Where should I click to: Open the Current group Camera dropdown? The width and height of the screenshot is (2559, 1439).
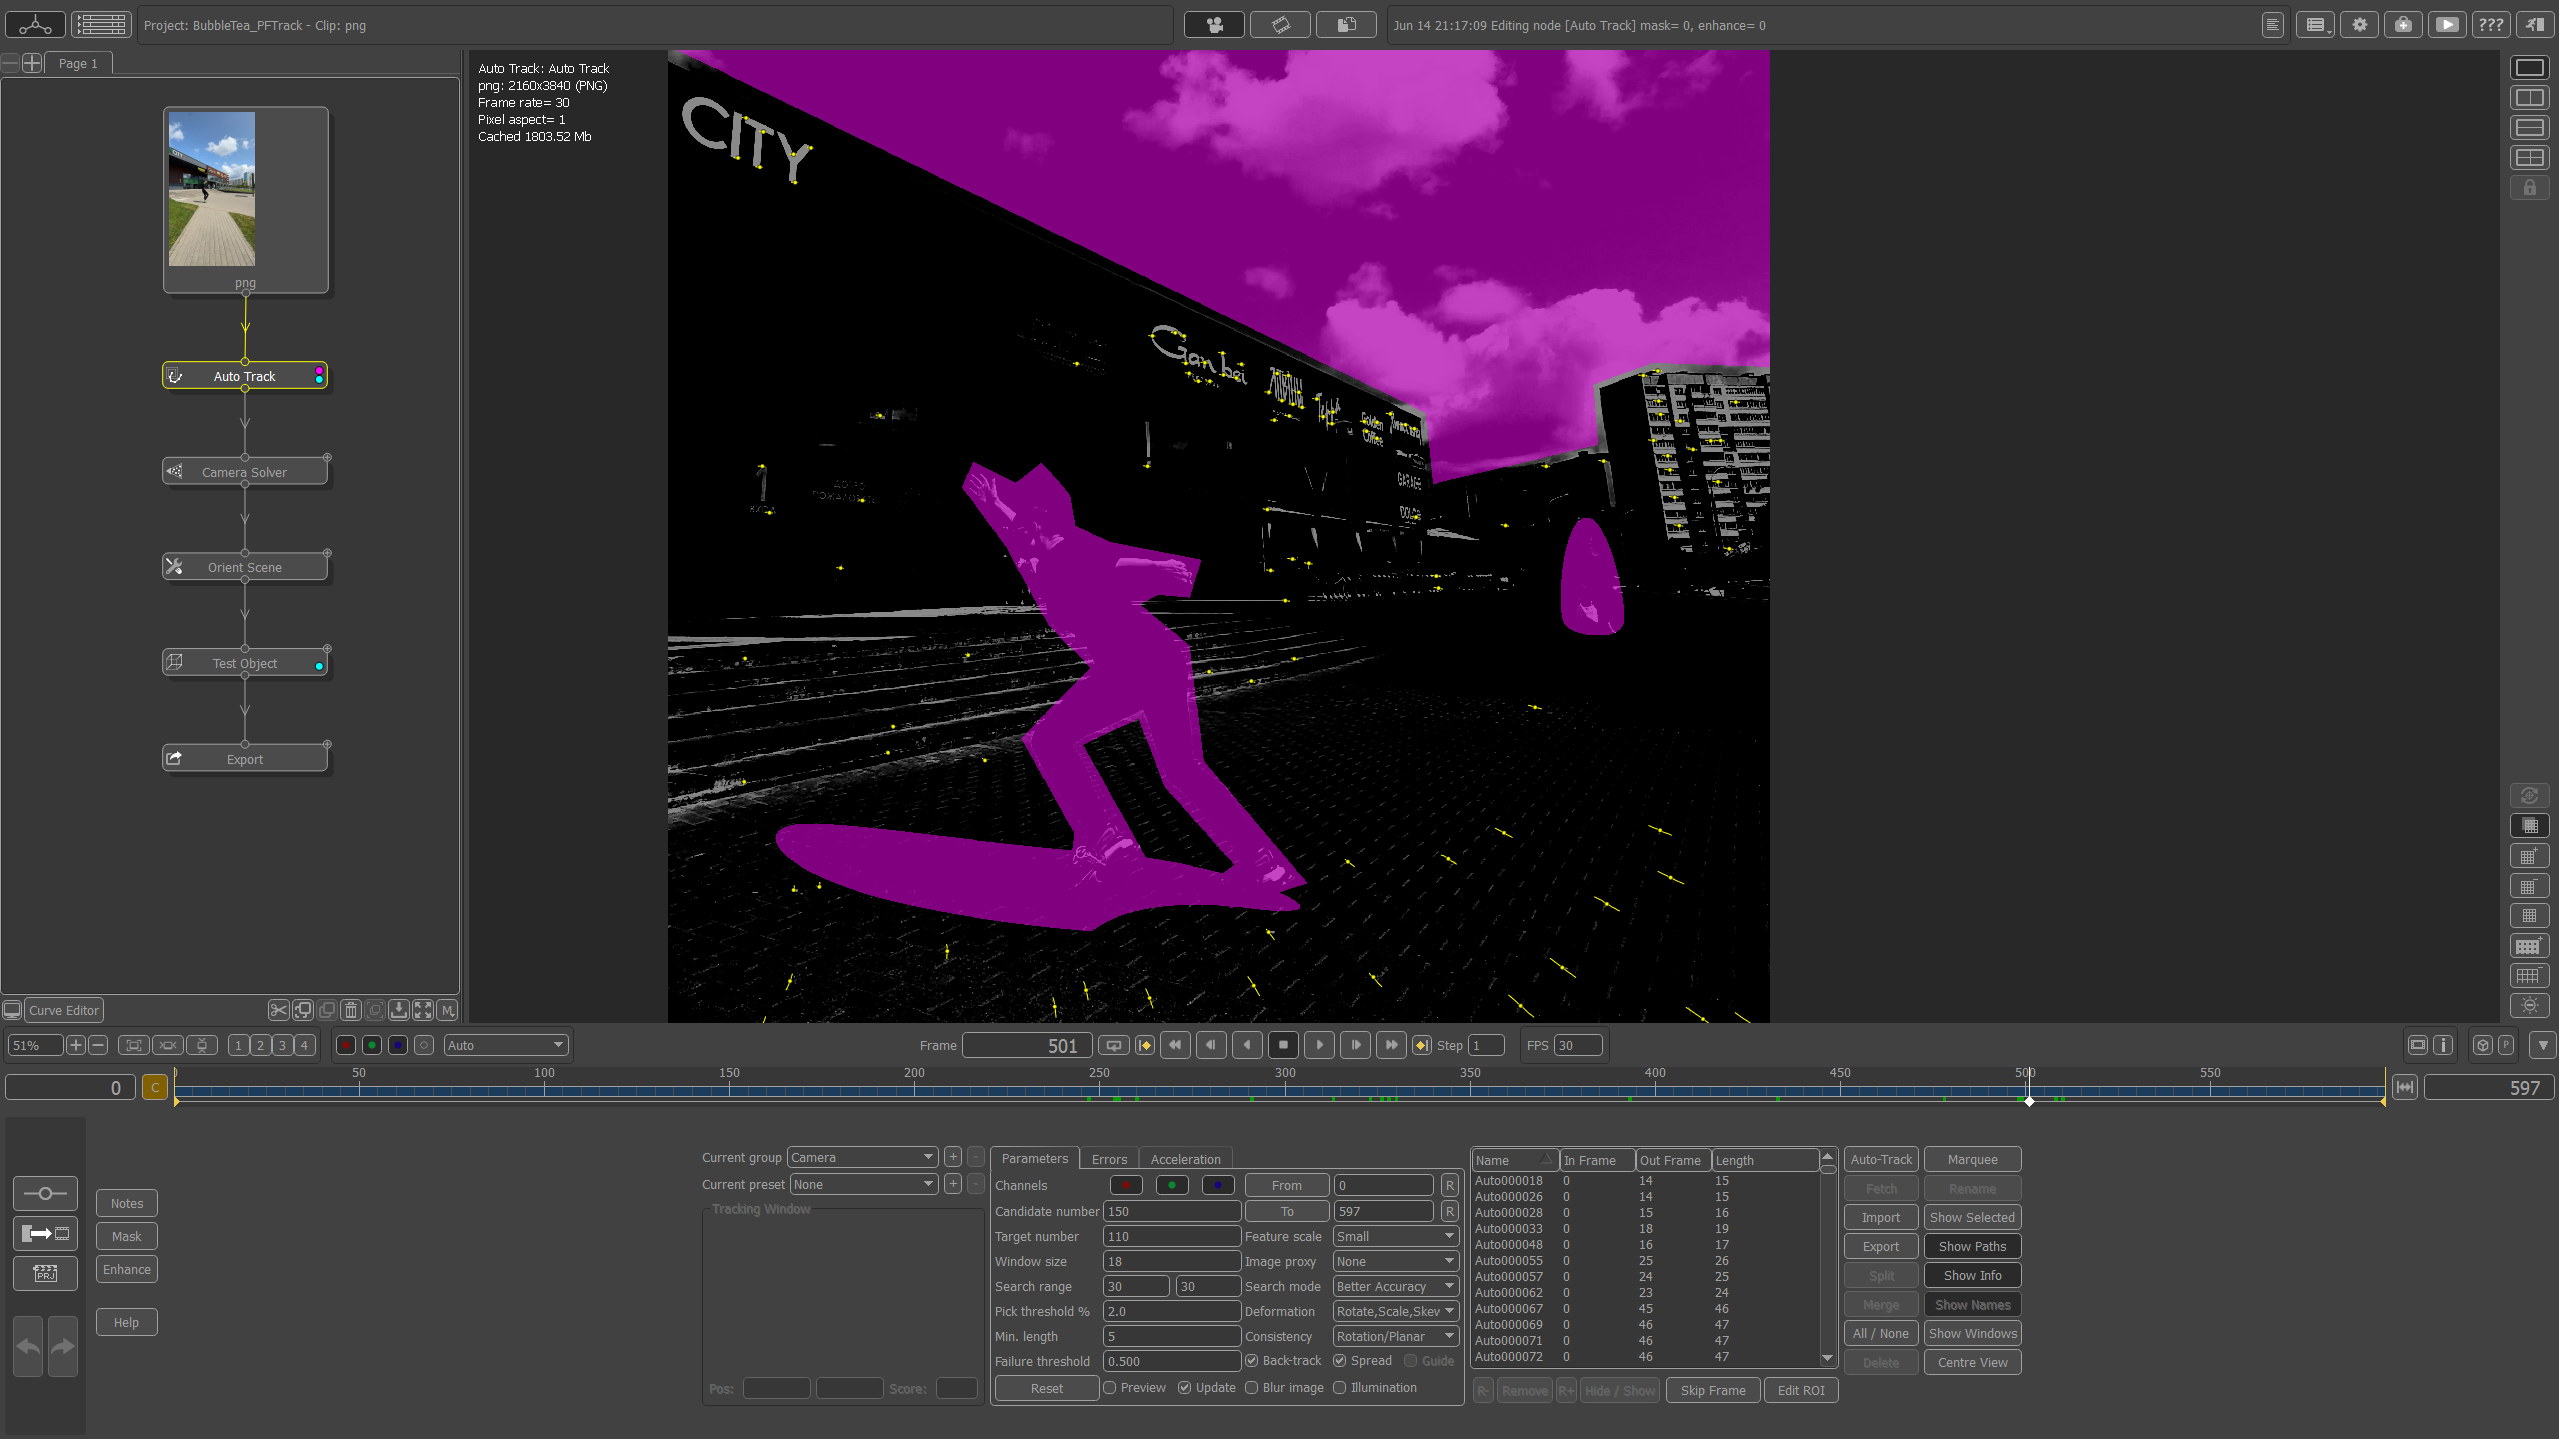click(862, 1158)
